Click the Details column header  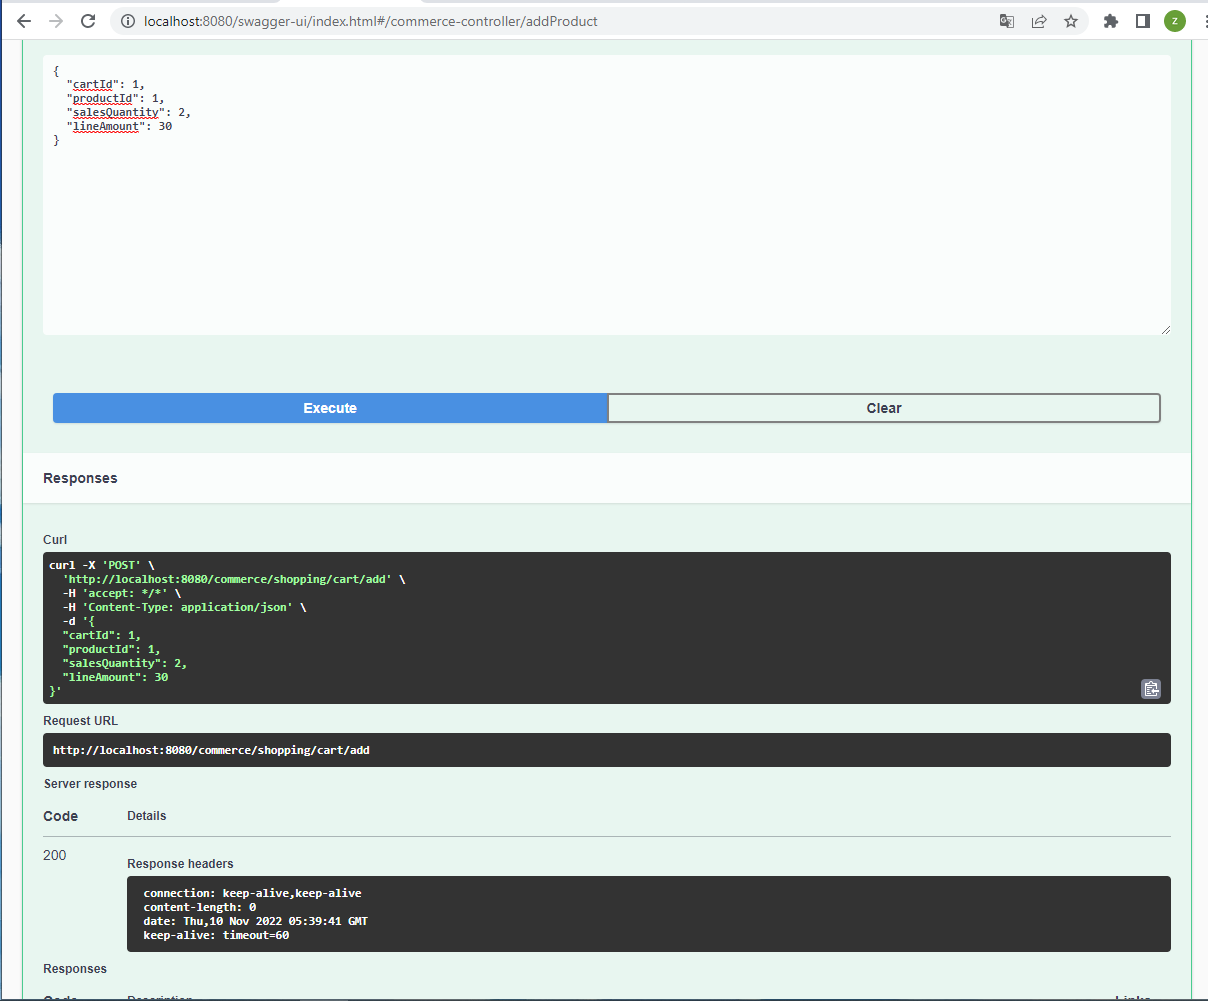tap(147, 816)
